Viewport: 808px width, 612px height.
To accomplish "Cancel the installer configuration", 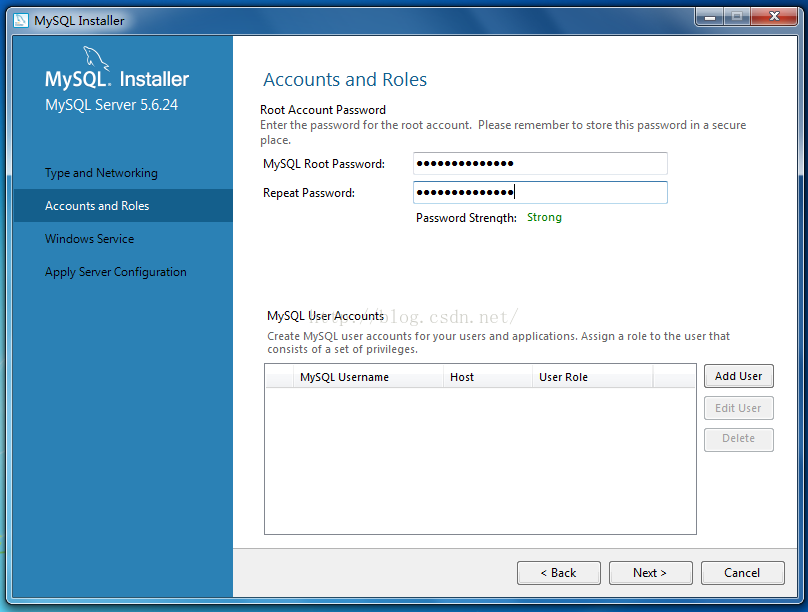I will tap(743, 573).
